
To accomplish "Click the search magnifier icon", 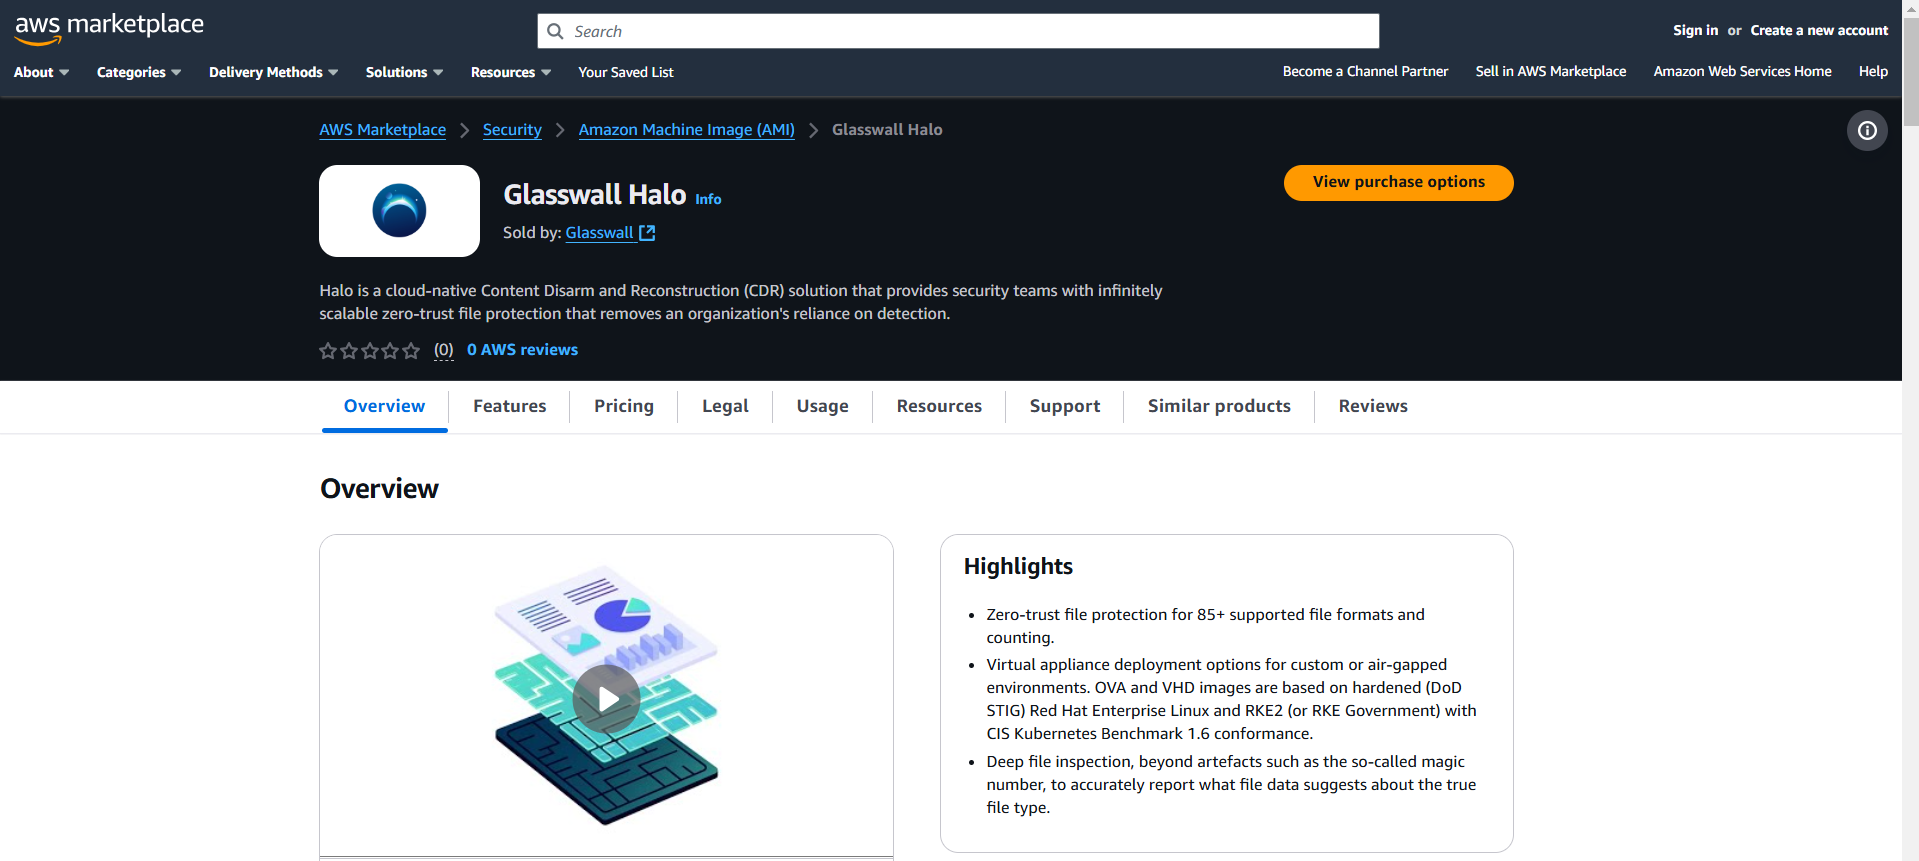I will coord(556,31).
